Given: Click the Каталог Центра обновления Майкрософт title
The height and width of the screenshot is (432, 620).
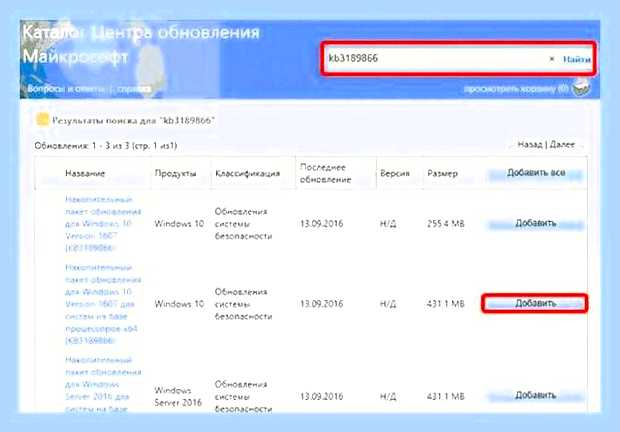Looking at the screenshot, I should pos(141,45).
